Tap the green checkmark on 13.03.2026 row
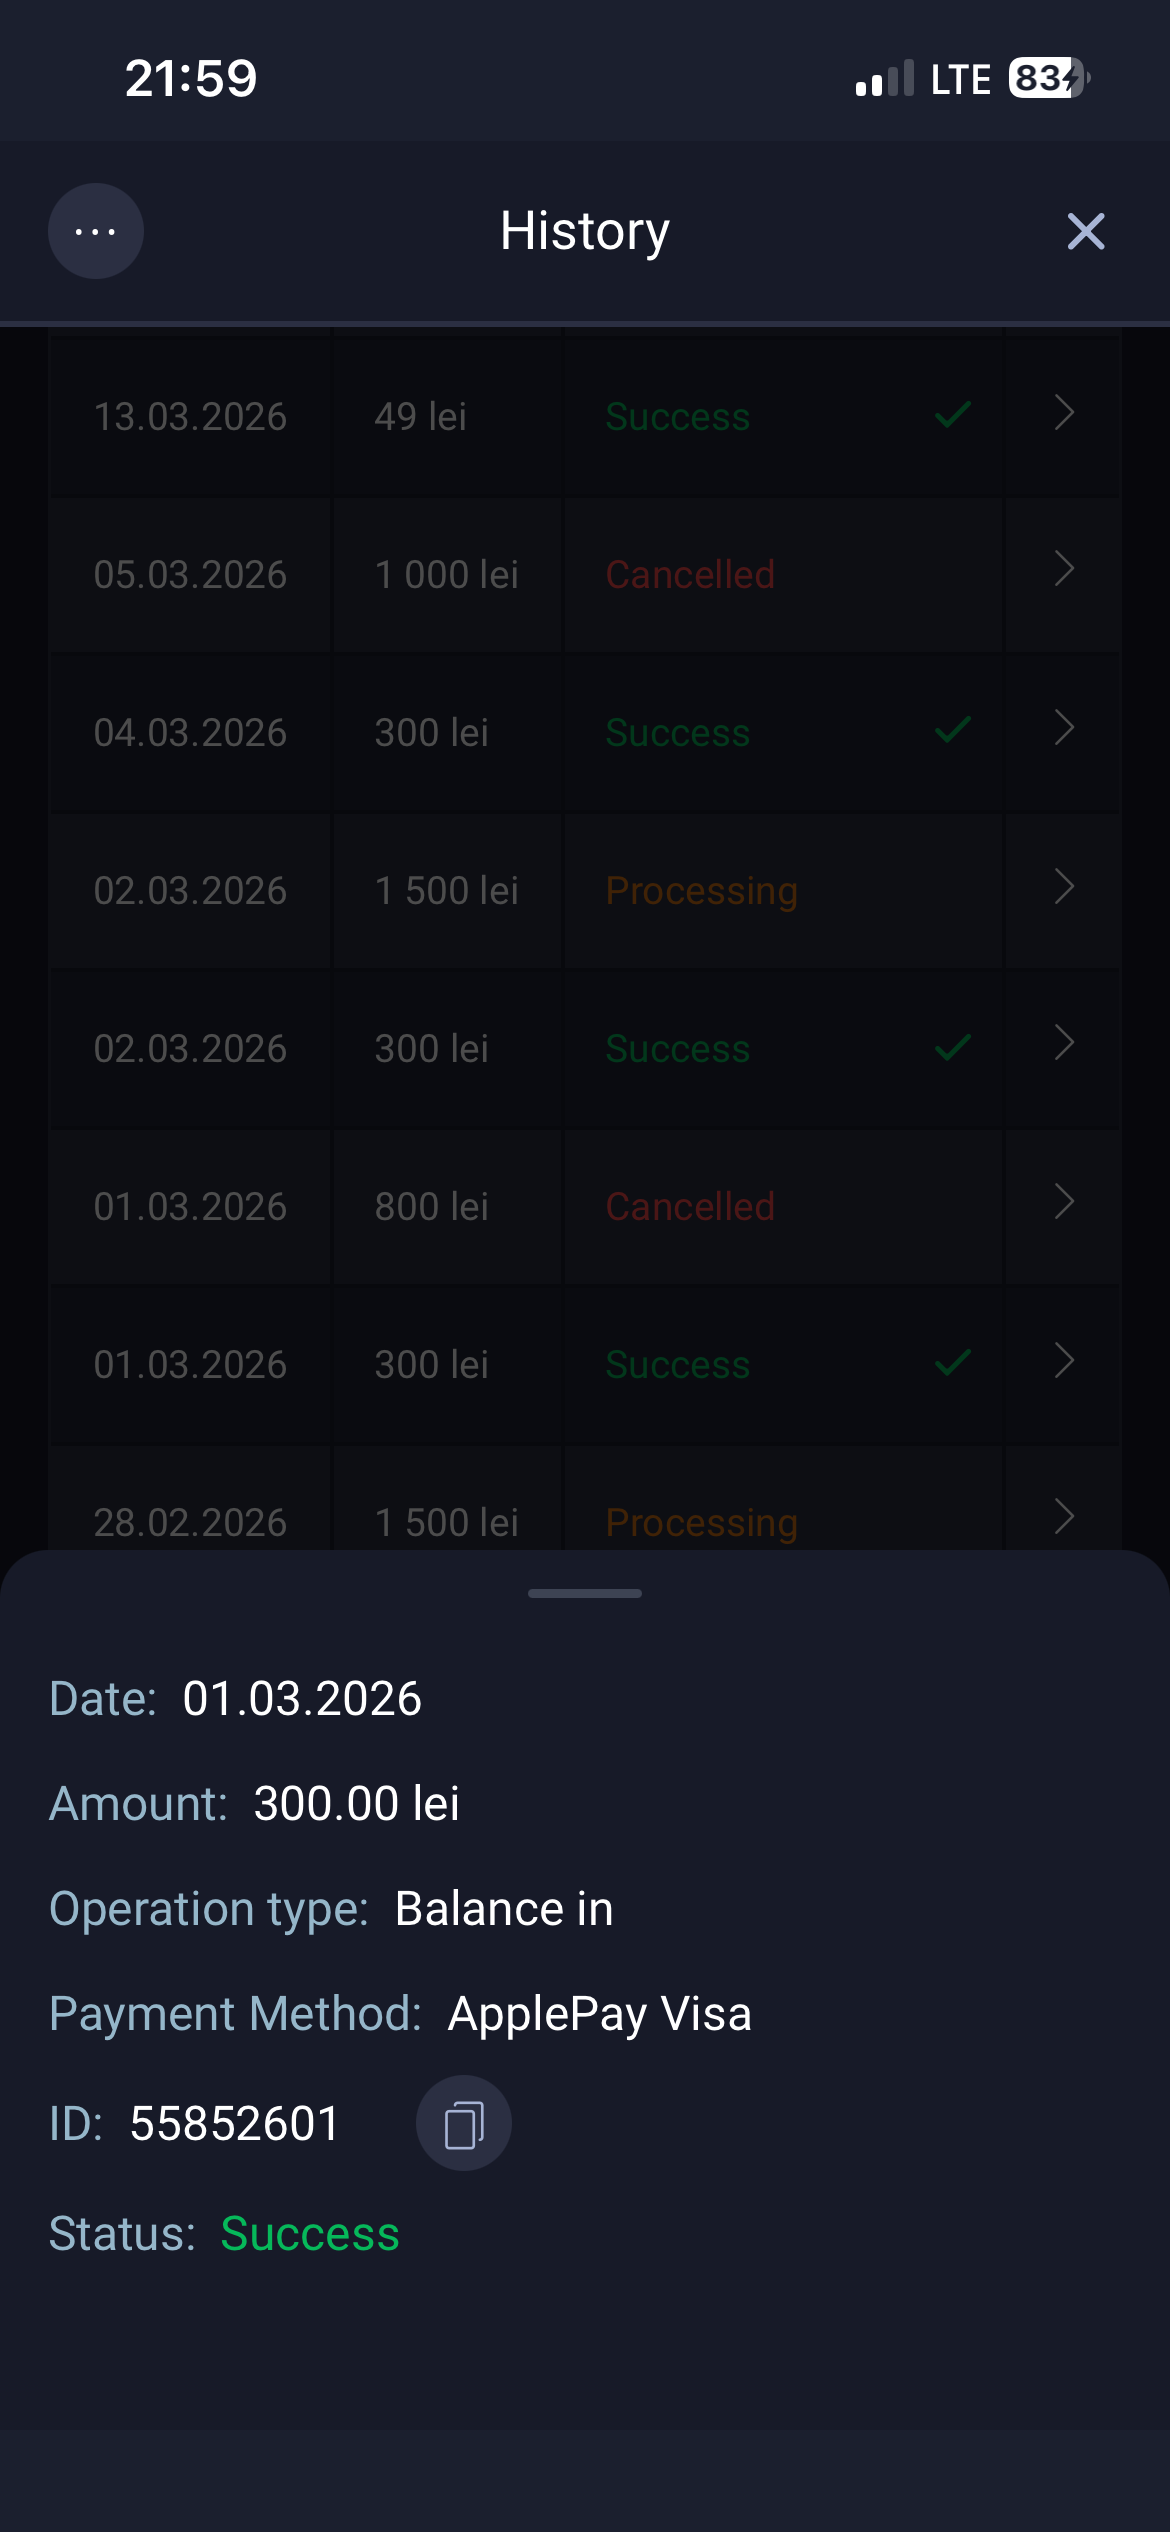This screenshot has width=1170, height=2532. 953,414
